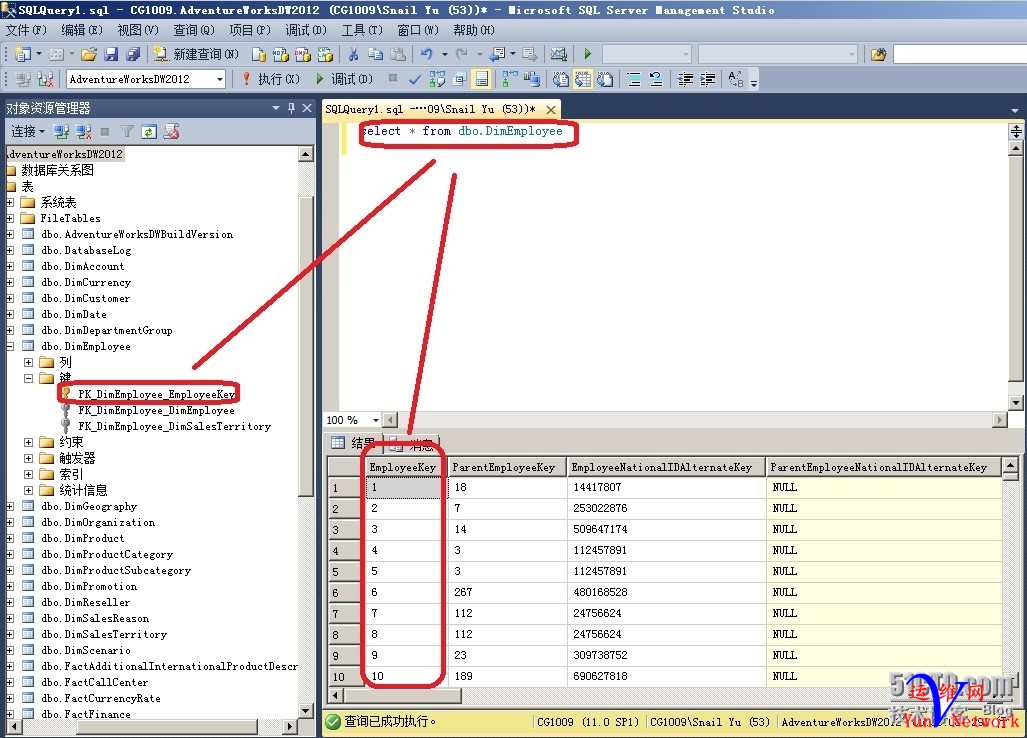Toggle Include Client Statistics
The width and height of the screenshot is (1027, 738).
[x=531, y=79]
